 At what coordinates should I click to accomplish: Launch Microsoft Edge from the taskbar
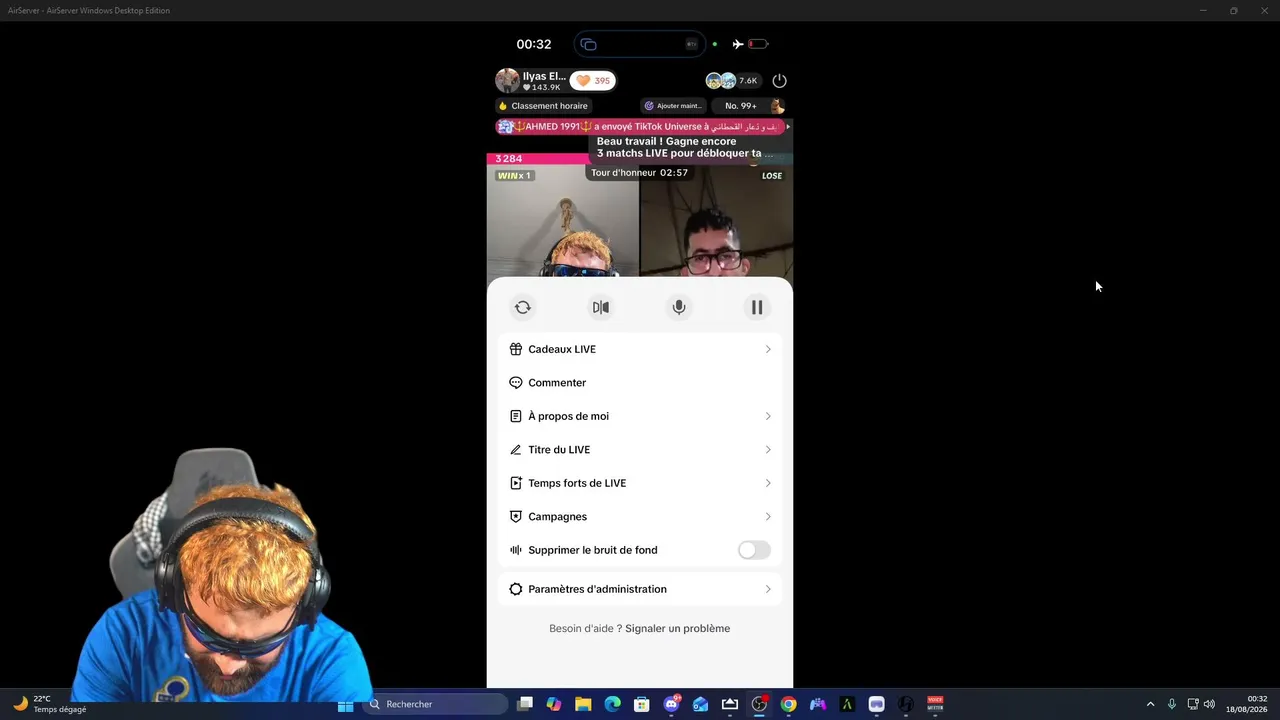click(613, 704)
